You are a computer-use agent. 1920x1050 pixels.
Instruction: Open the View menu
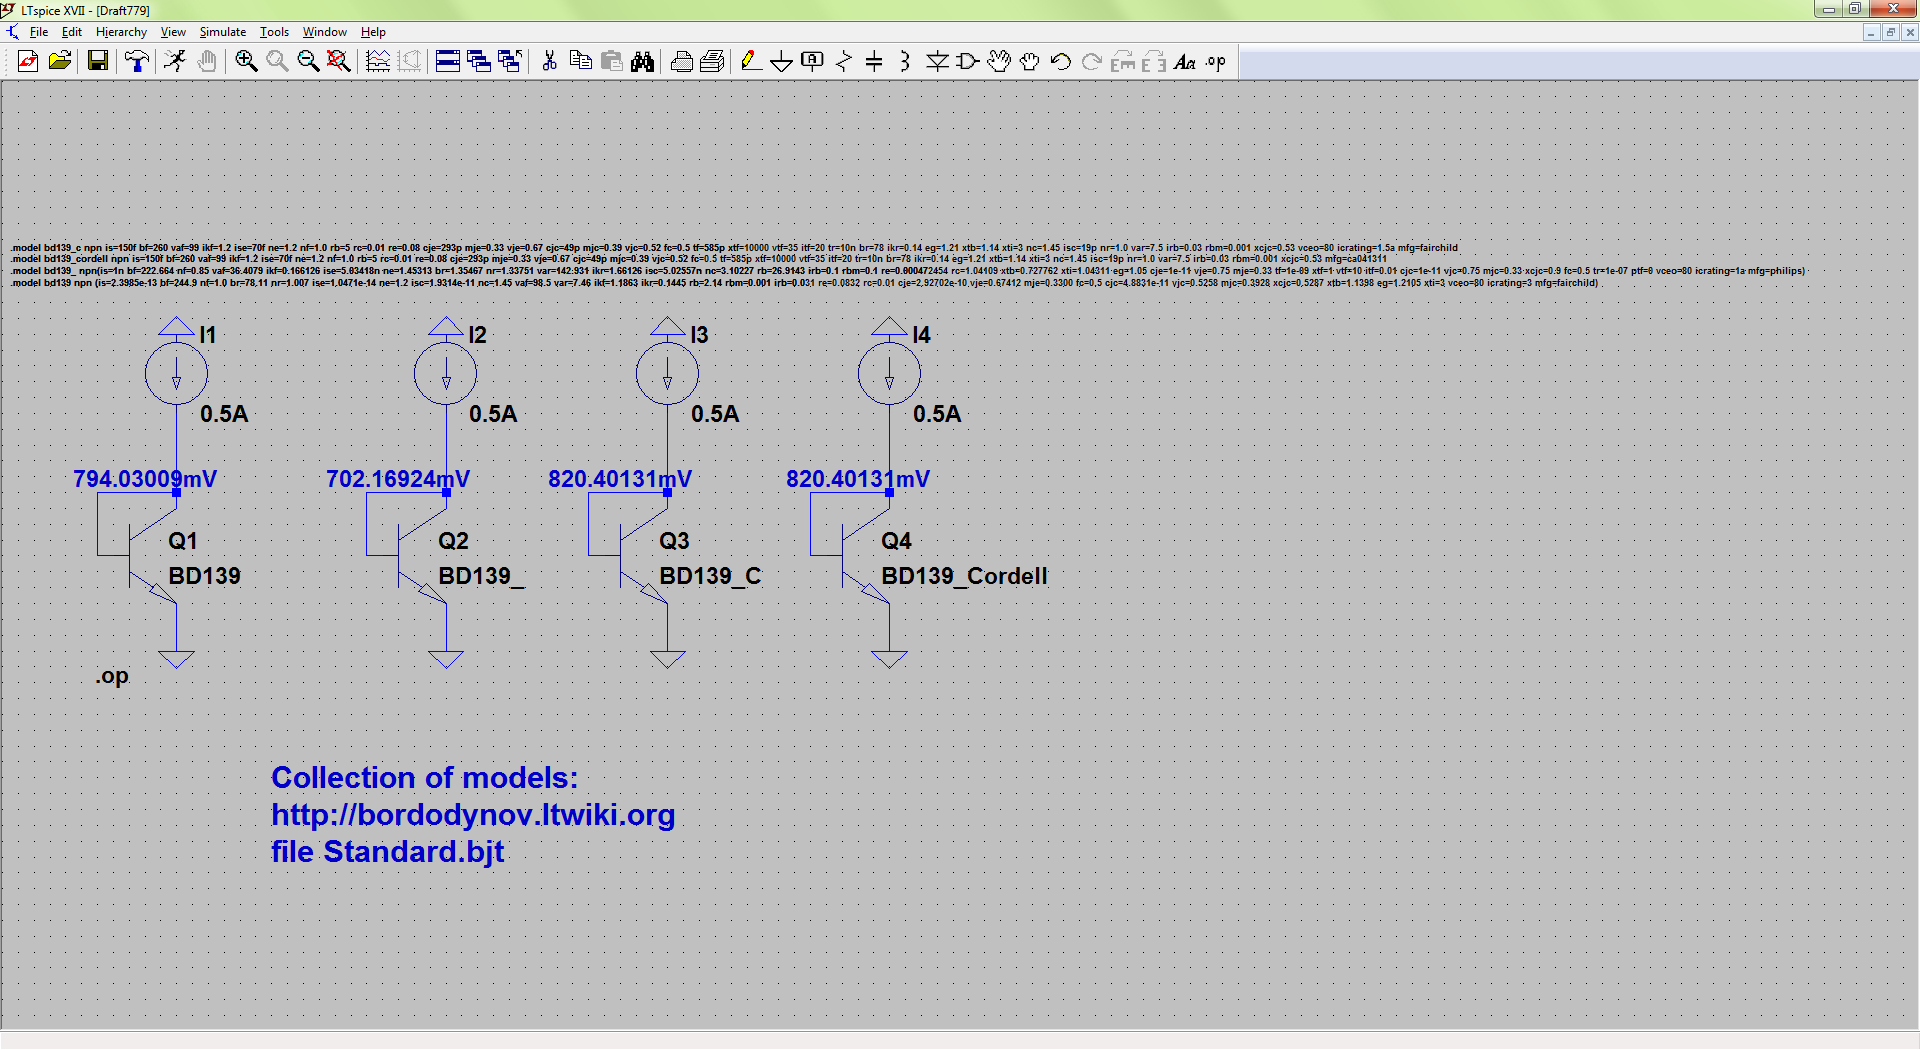point(173,32)
